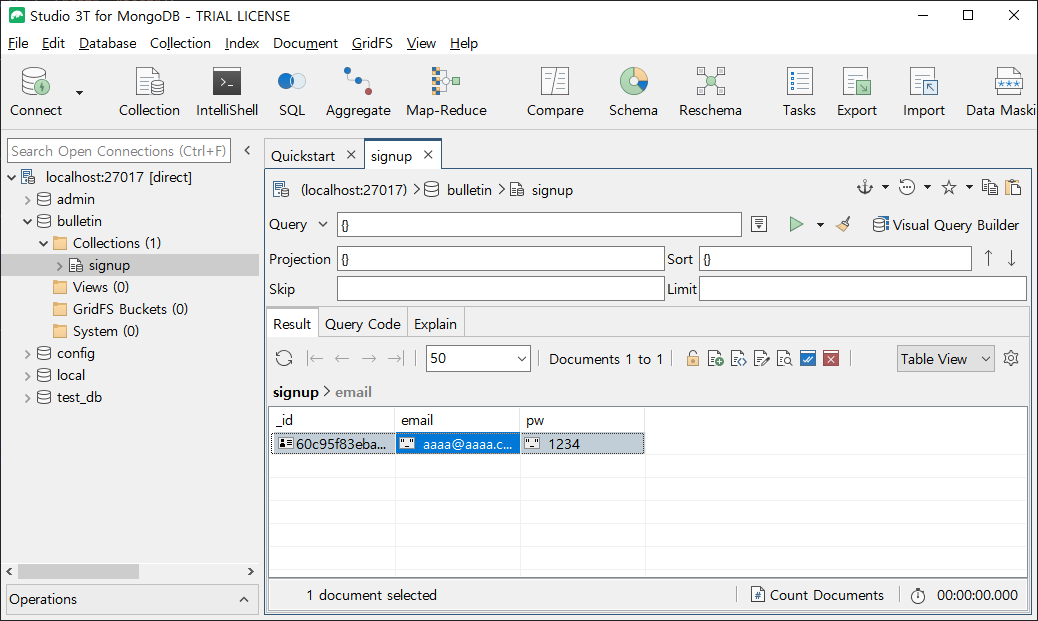1038x621 pixels.
Task: Open the Schema explorer
Action: (634, 91)
